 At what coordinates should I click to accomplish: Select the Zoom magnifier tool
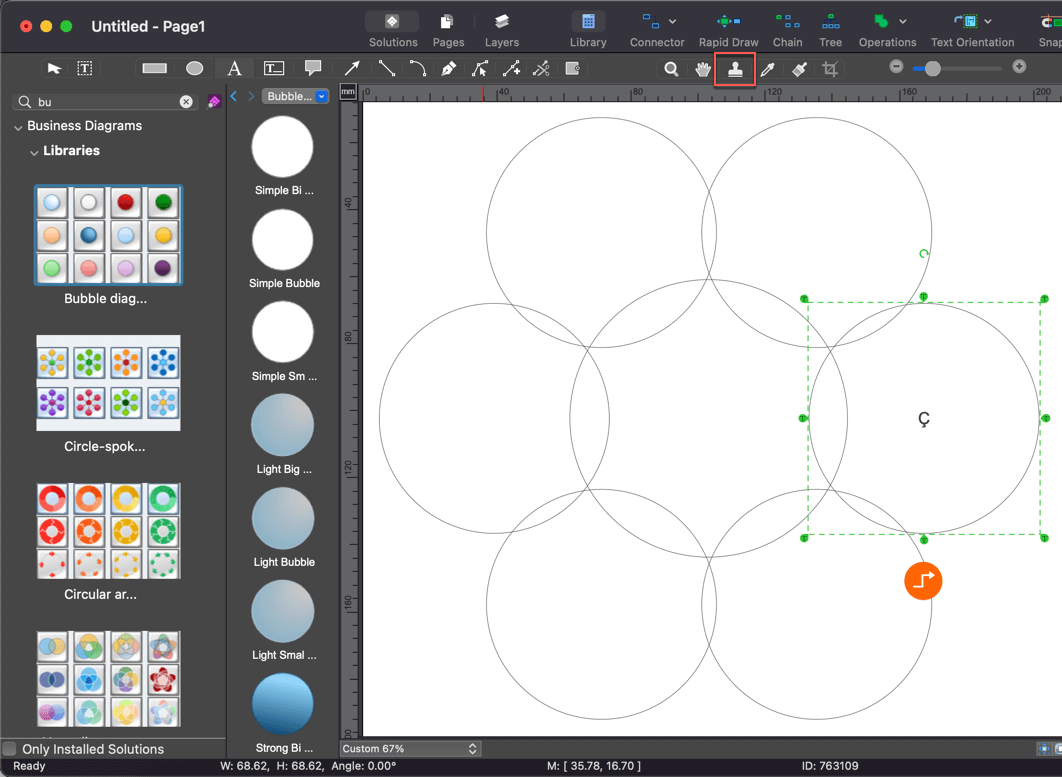[x=671, y=68]
